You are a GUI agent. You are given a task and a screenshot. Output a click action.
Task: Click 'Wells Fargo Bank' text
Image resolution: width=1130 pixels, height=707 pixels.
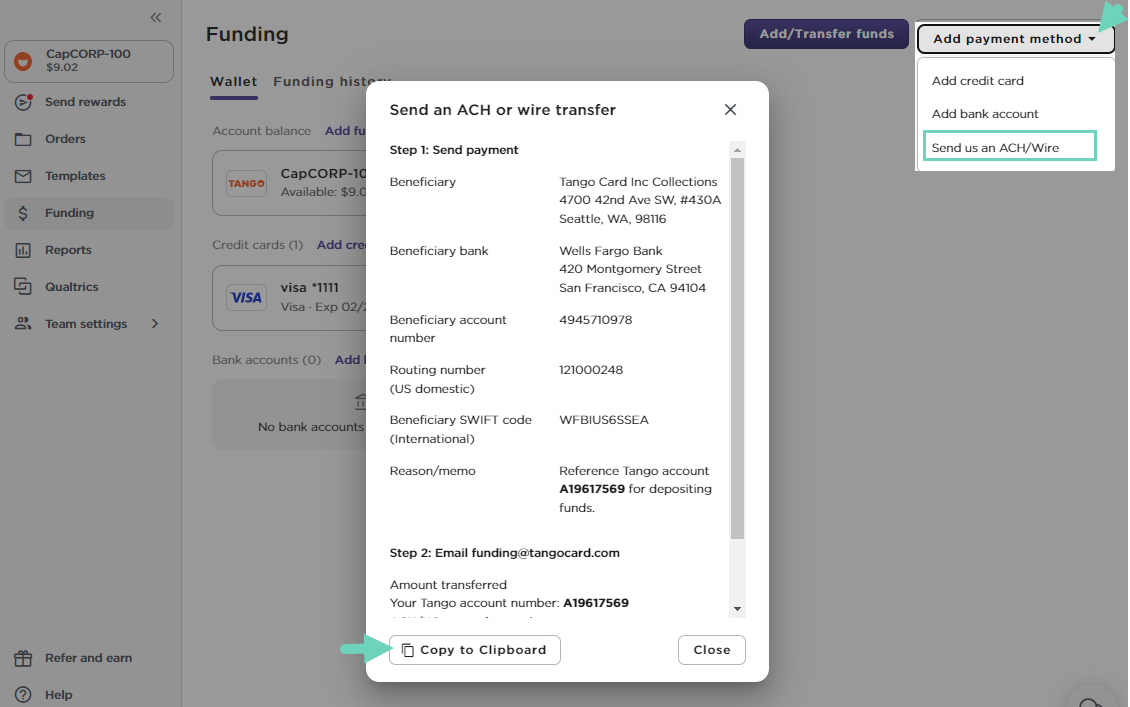(610, 251)
